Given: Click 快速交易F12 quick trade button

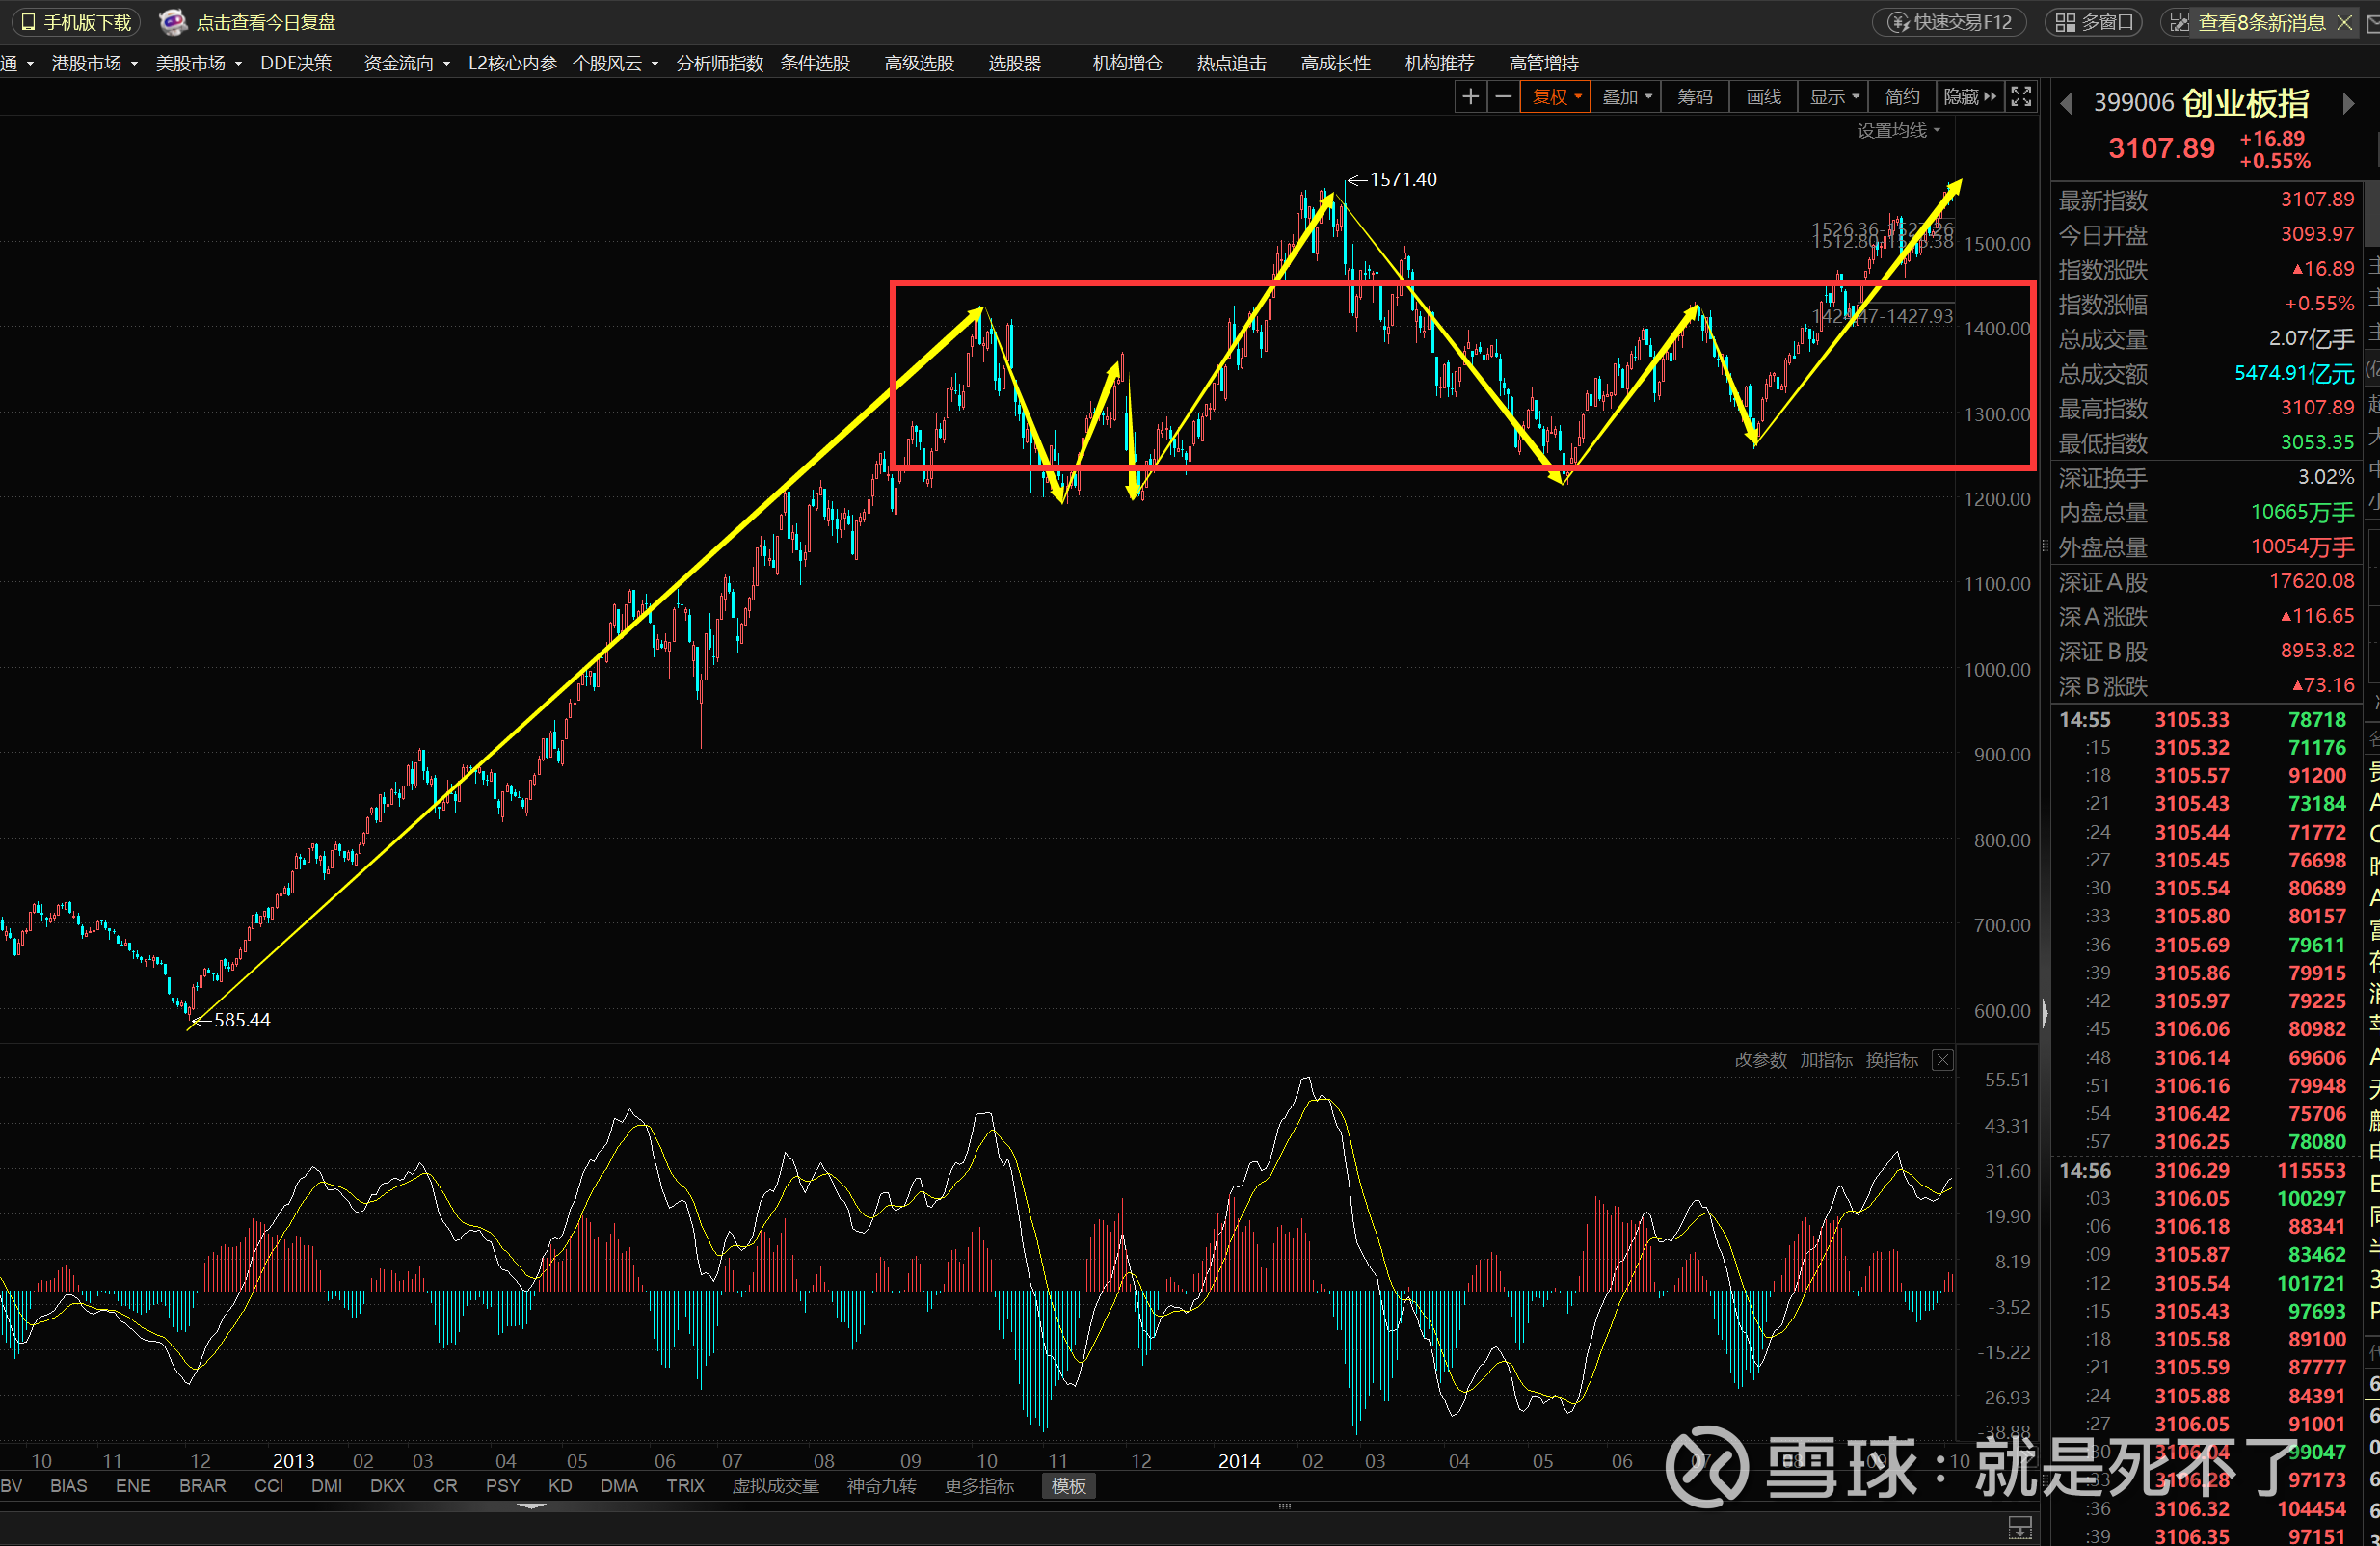Looking at the screenshot, I should [1949, 22].
